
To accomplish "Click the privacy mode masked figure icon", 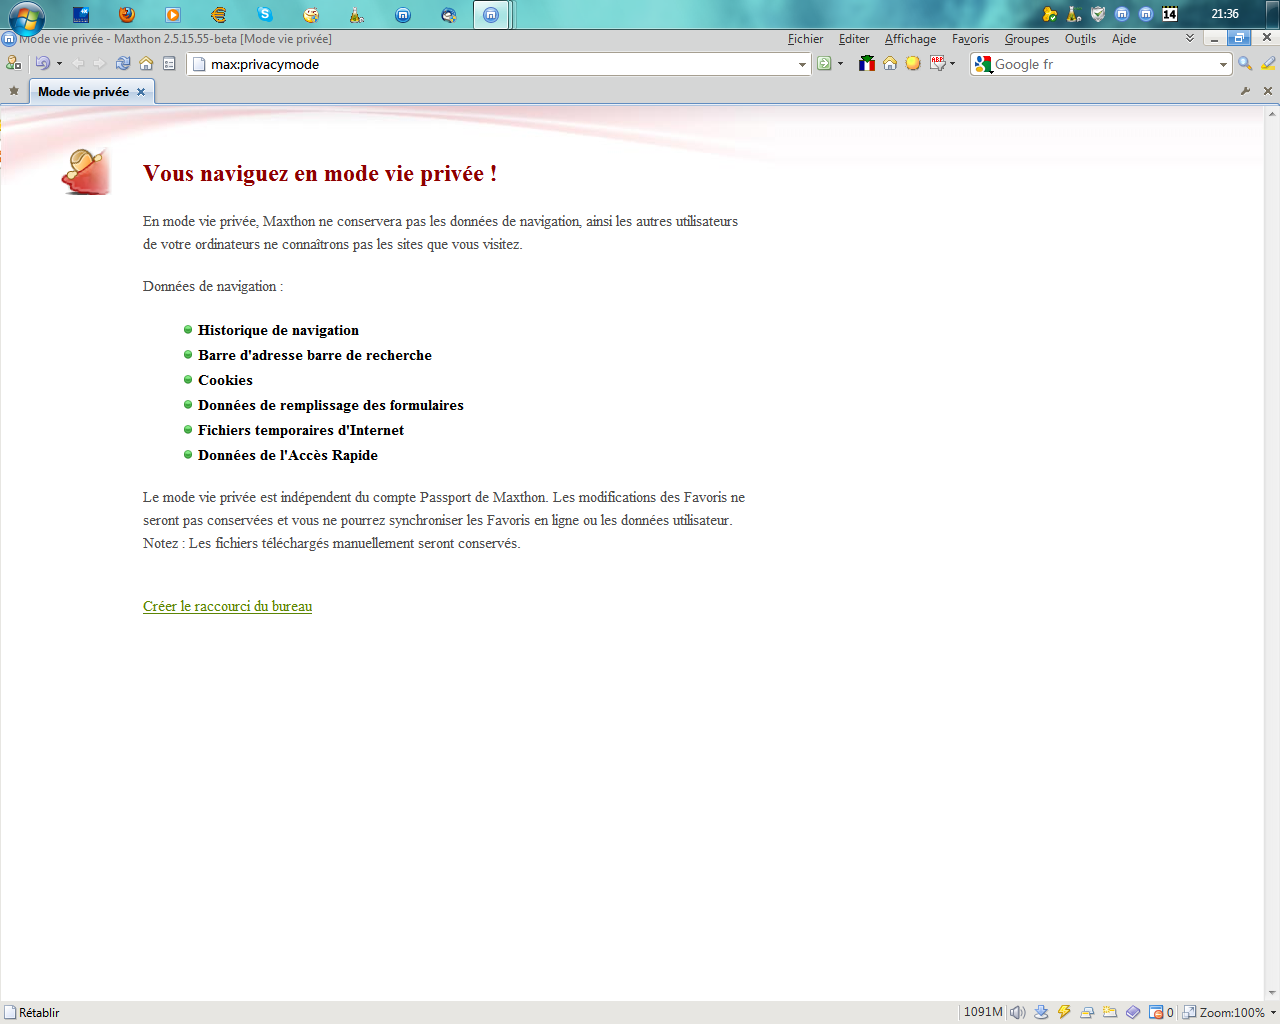I will 86,172.
